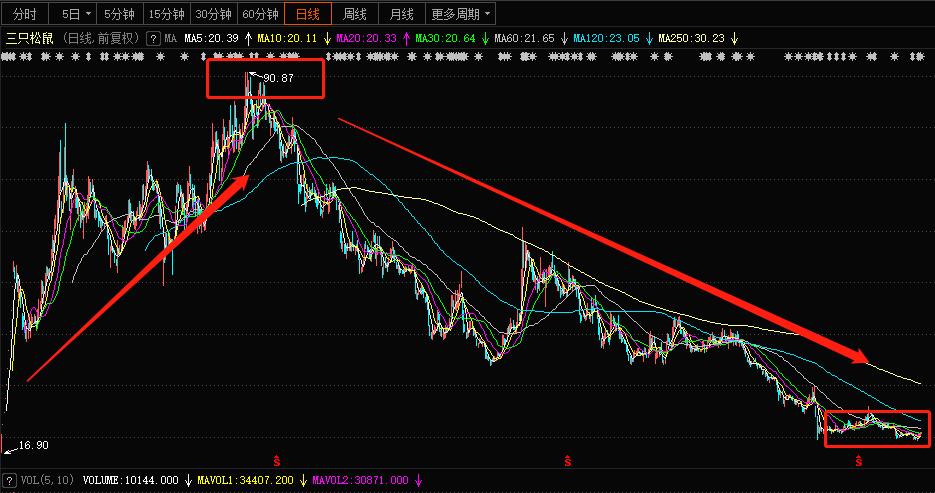This screenshot has width=935, height=493.
Task: Switch to the 月线 monthly chart tab
Action: coord(402,14)
